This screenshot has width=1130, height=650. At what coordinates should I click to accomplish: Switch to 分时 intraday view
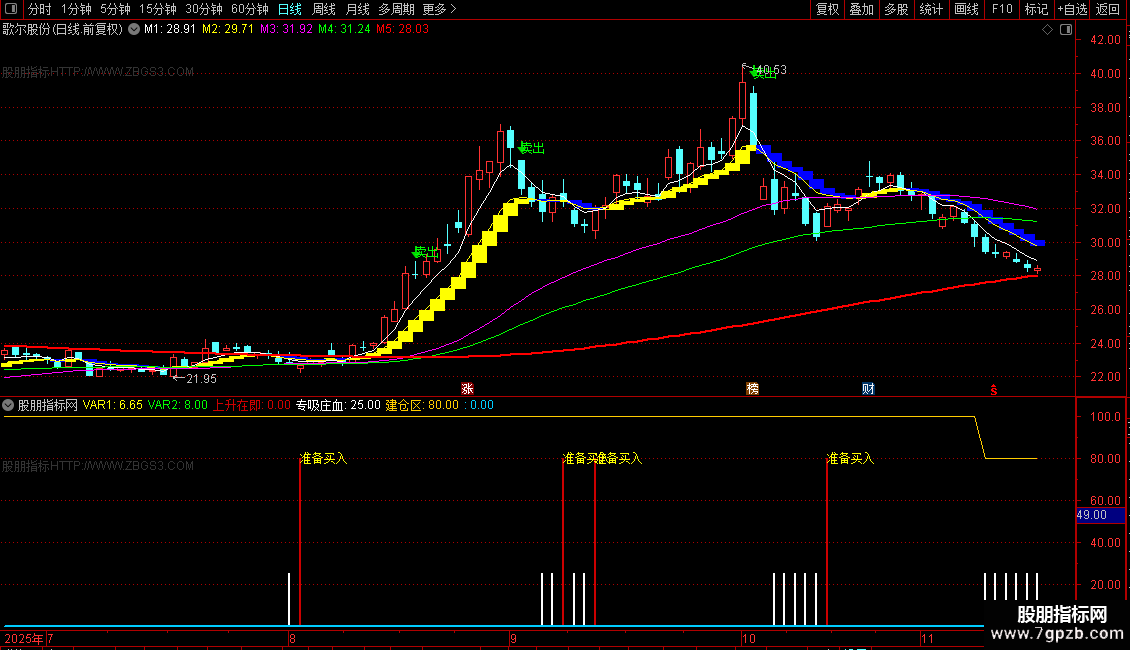click(40, 9)
